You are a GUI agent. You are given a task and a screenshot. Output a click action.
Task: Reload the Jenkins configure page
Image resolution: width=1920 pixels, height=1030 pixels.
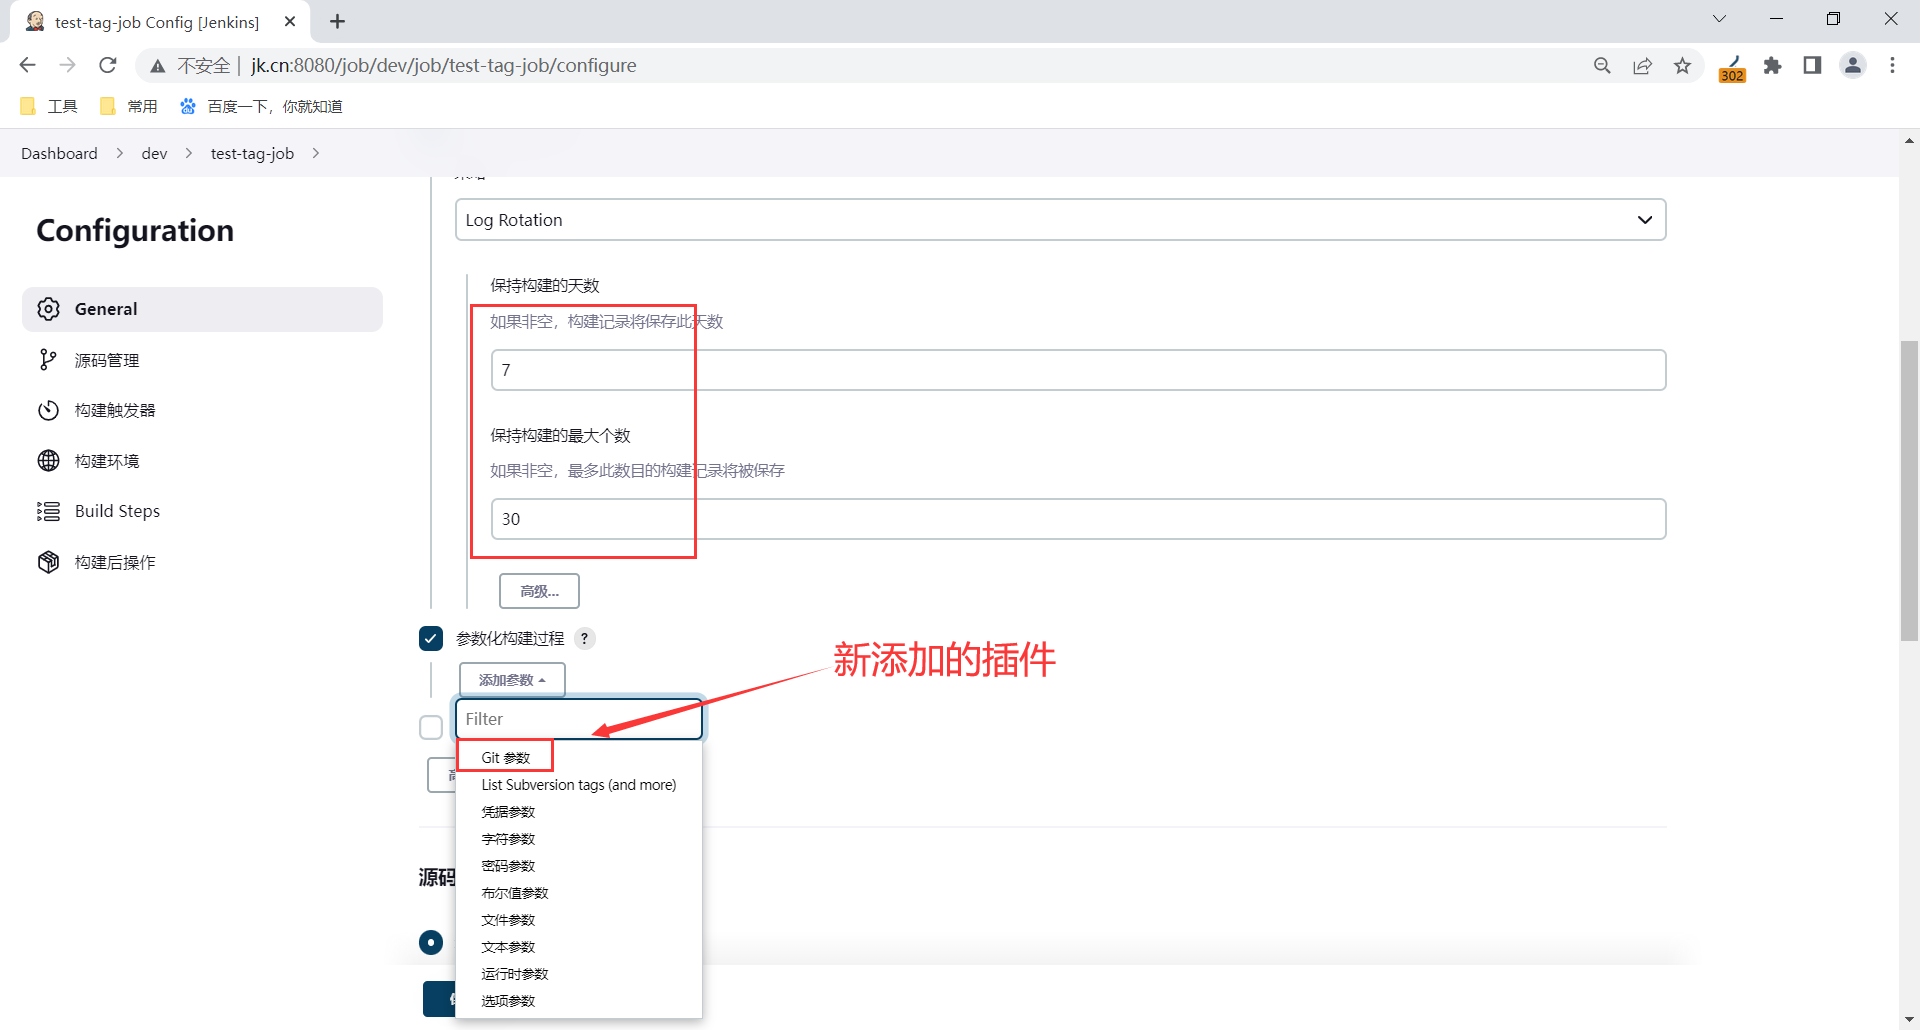point(108,65)
